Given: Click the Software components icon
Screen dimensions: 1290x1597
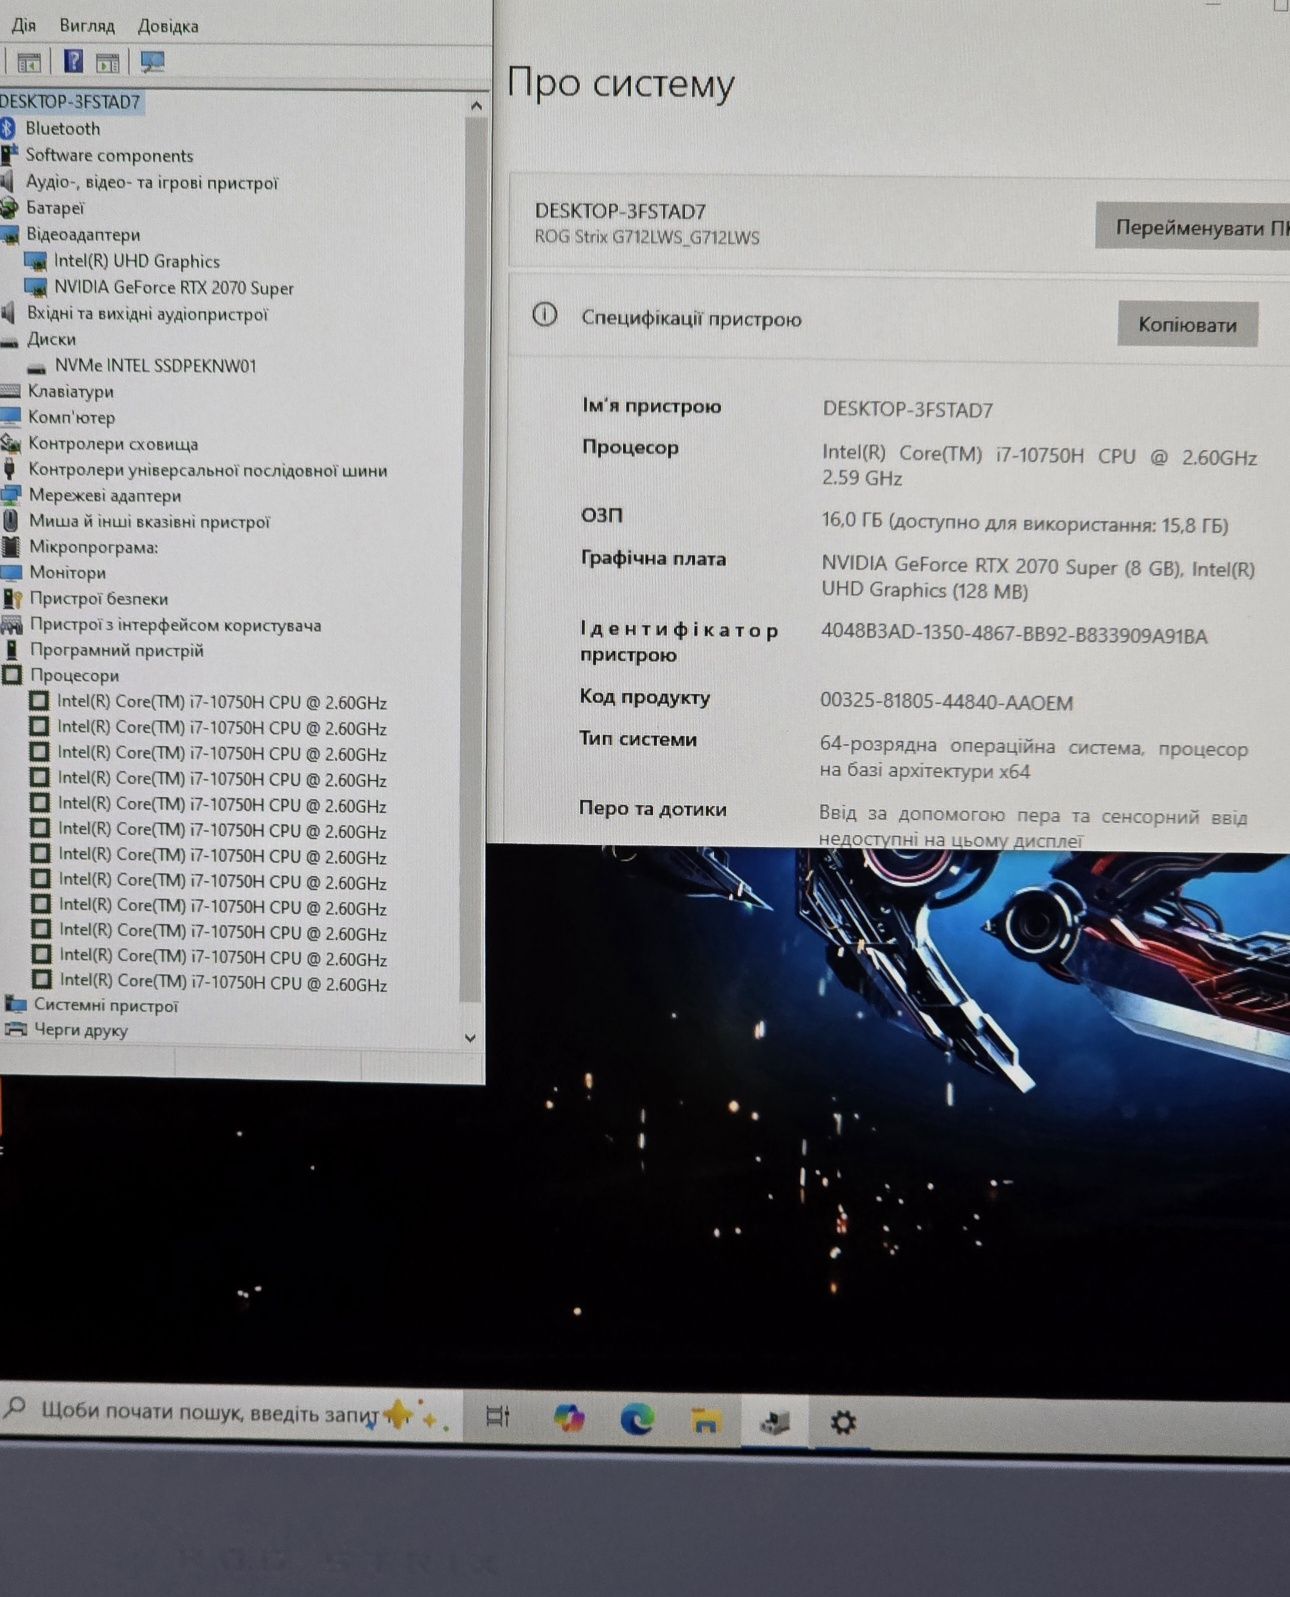Looking at the screenshot, I should point(9,155).
